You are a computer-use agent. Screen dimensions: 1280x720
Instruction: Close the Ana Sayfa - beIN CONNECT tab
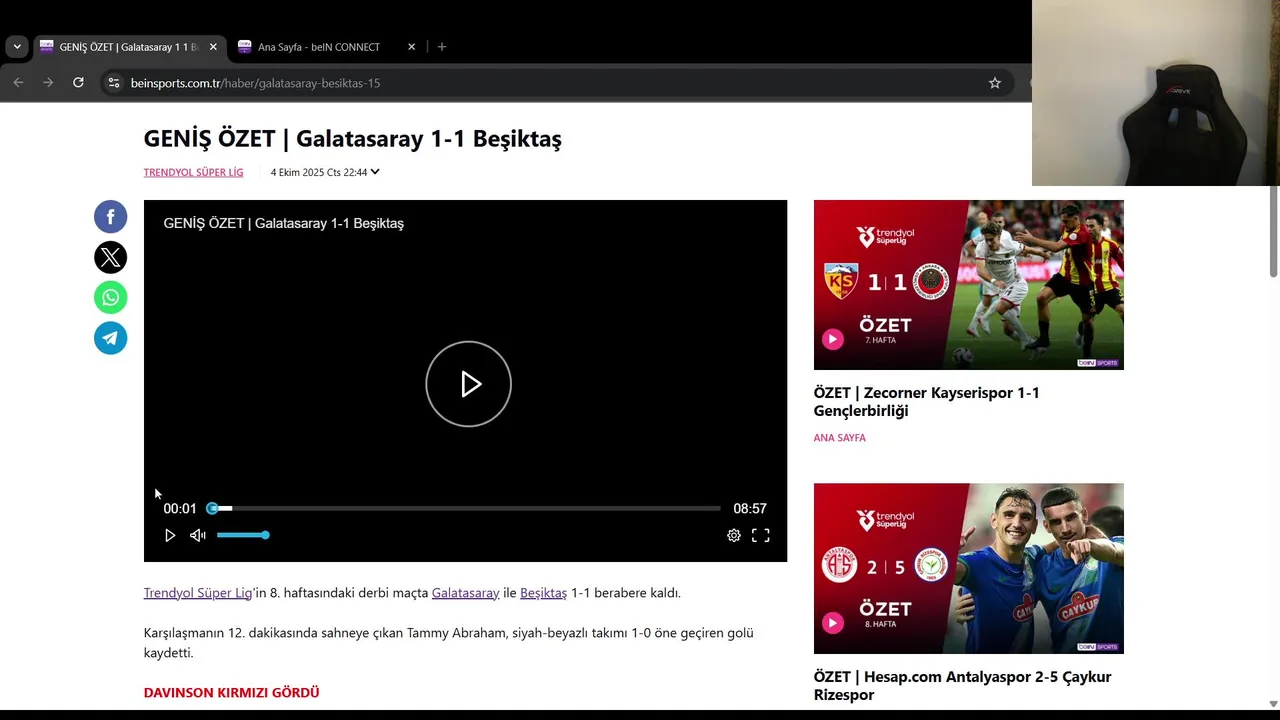(411, 47)
